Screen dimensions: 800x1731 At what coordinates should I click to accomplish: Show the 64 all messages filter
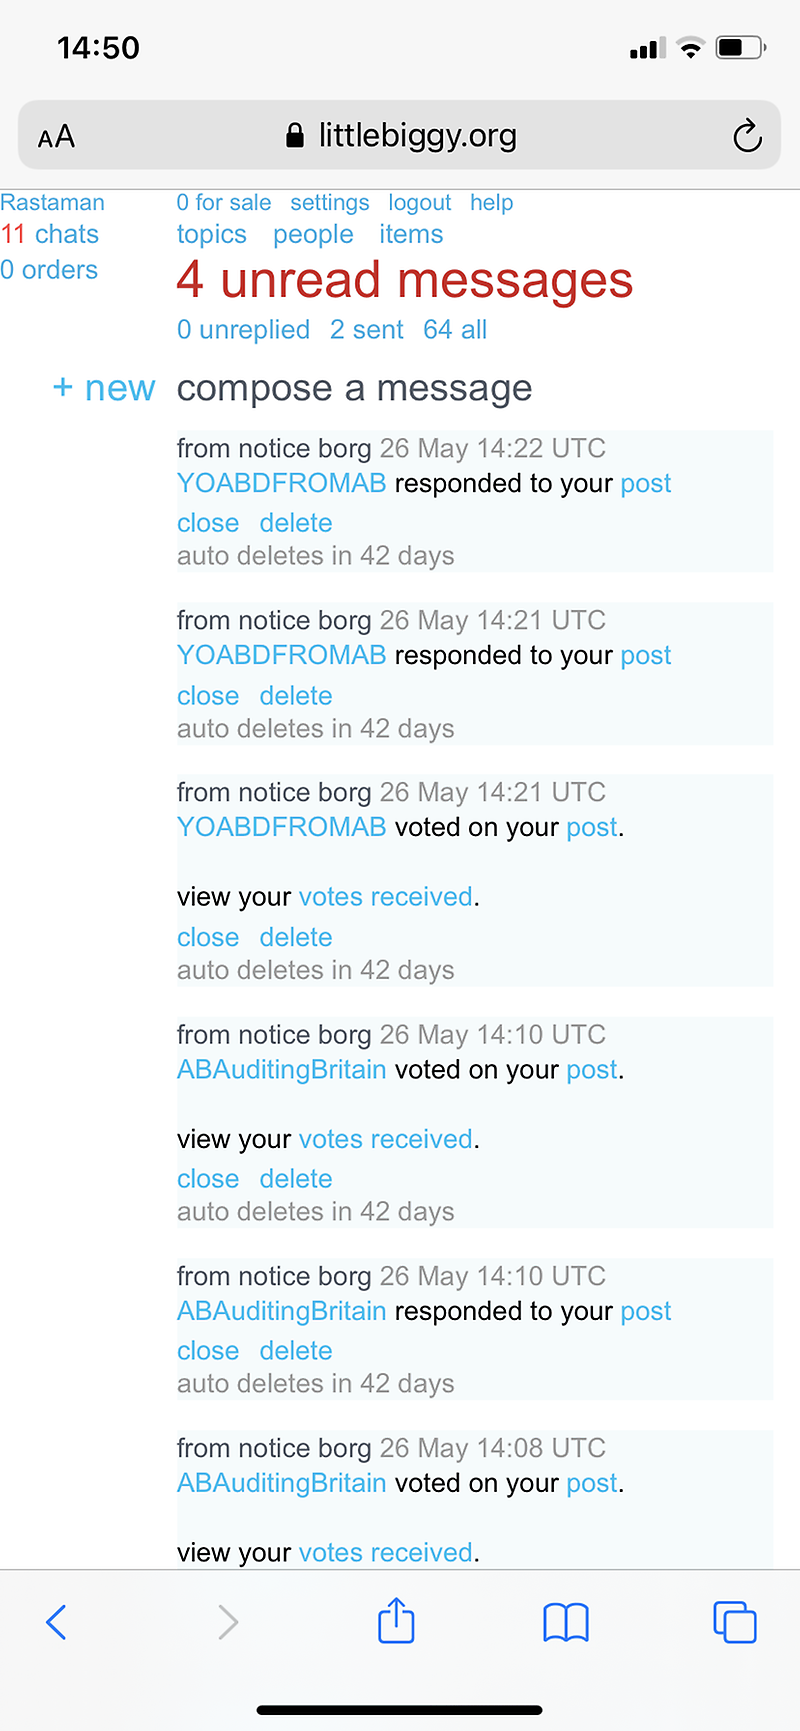pos(455,330)
